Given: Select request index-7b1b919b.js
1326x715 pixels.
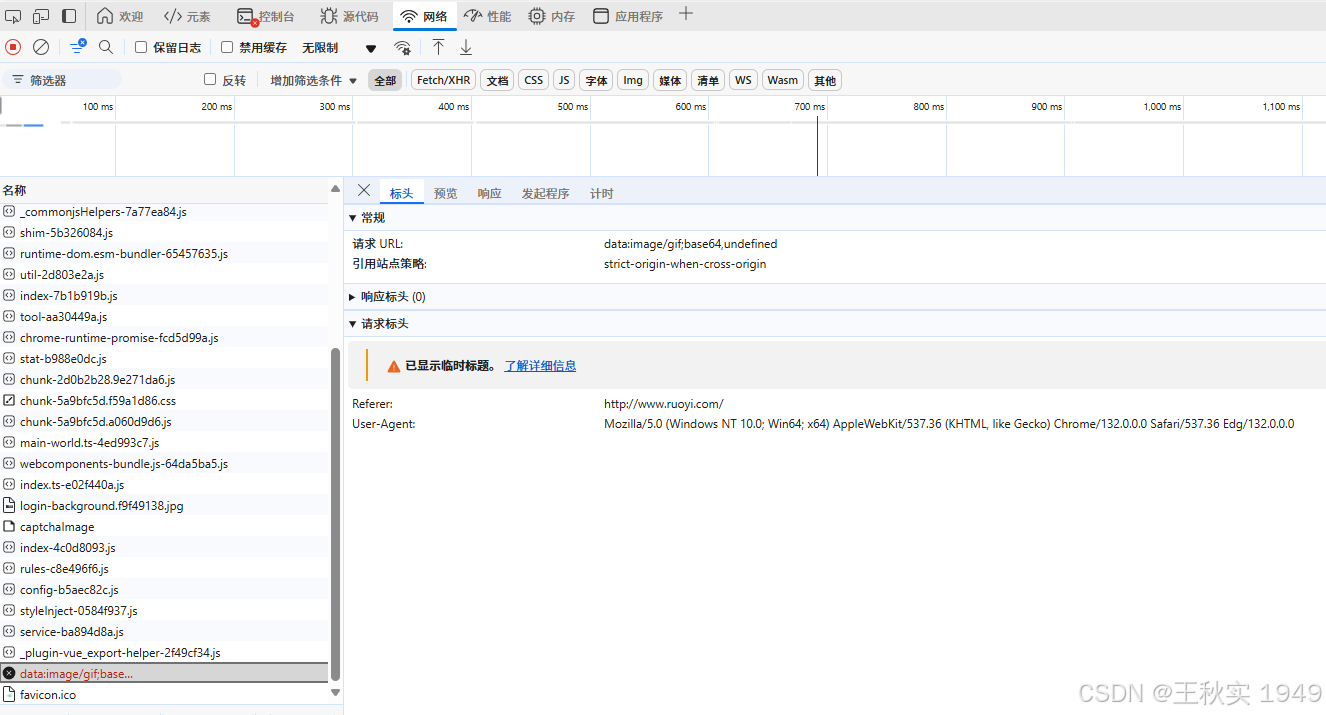Looking at the screenshot, I should tap(164, 295).
